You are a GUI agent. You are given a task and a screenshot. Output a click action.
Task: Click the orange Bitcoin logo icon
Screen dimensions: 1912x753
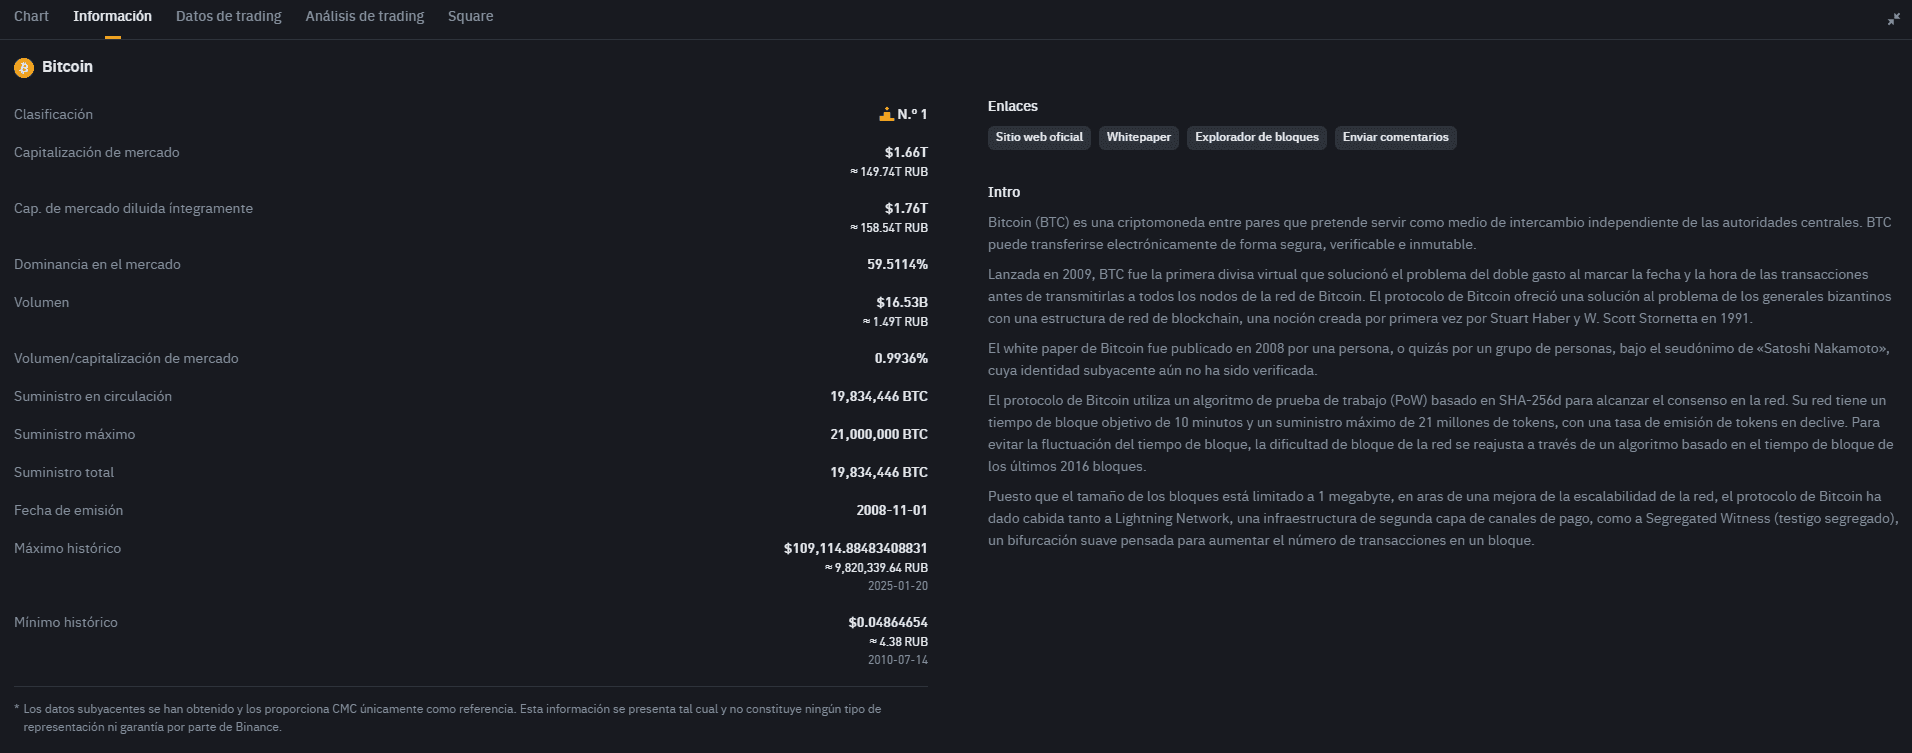(x=24, y=67)
